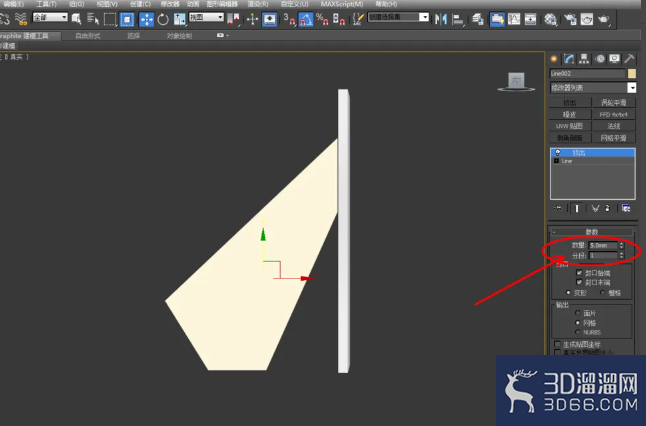Choose the Rectangular Selection Region tool
The image size is (646, 426).
[x=110, y=19]
